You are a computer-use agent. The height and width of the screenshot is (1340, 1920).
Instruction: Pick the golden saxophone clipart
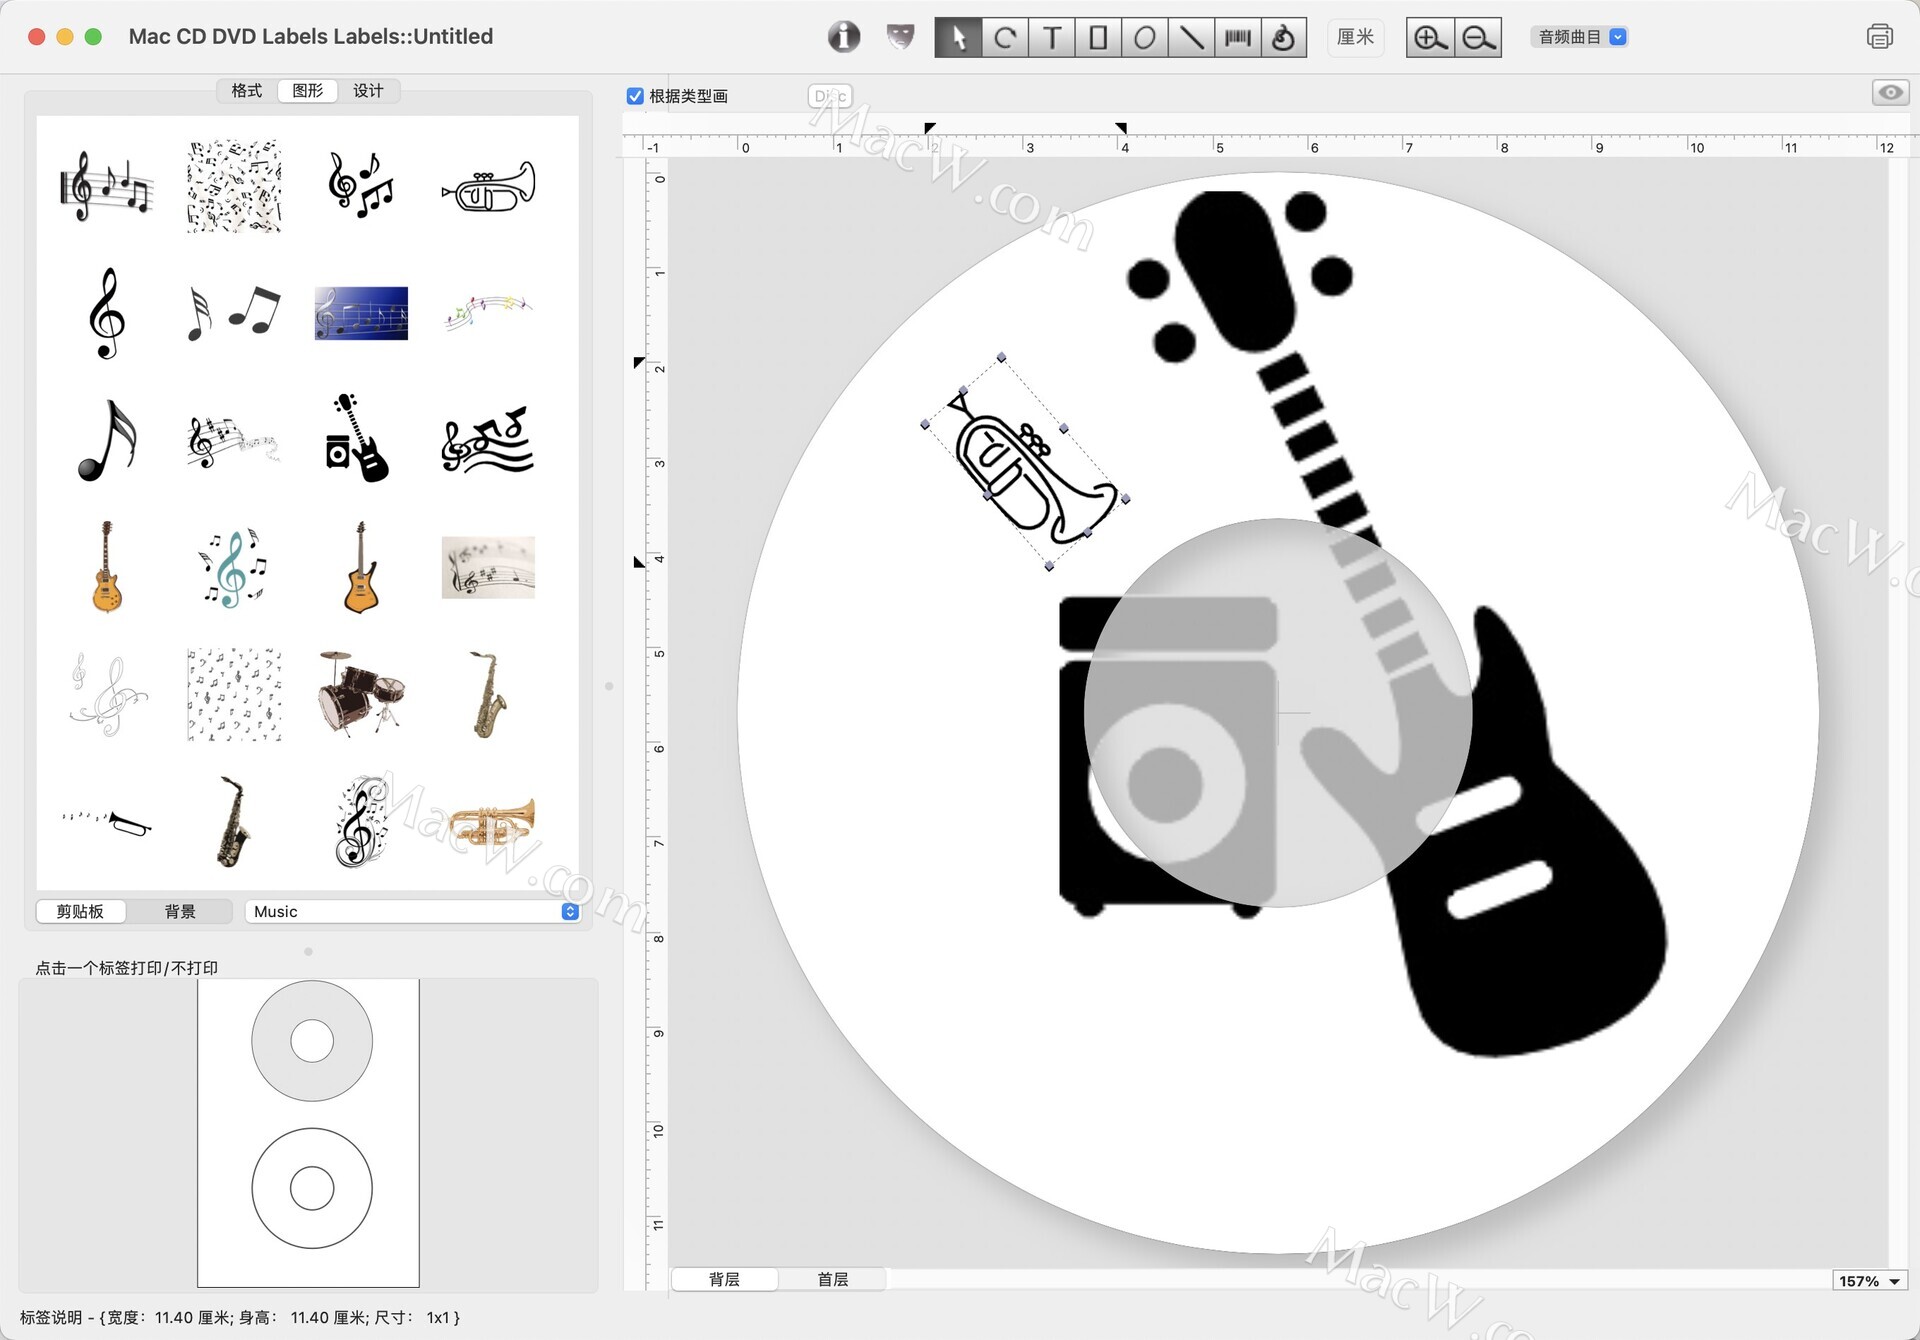pyautogui.click(x=488, y=694)
